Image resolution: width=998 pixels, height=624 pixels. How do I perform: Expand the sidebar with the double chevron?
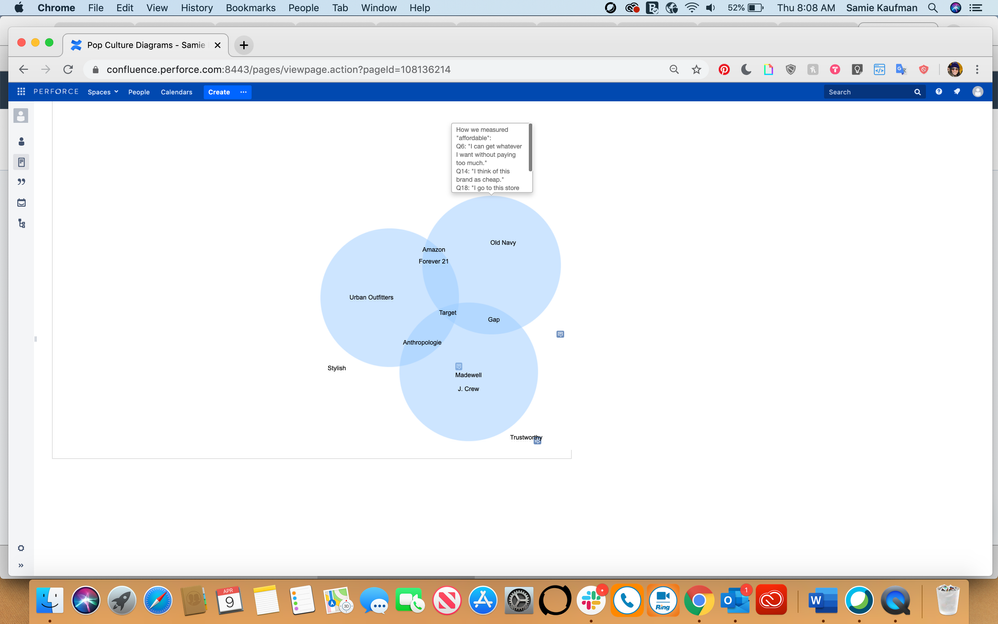(x=21, y=565)
